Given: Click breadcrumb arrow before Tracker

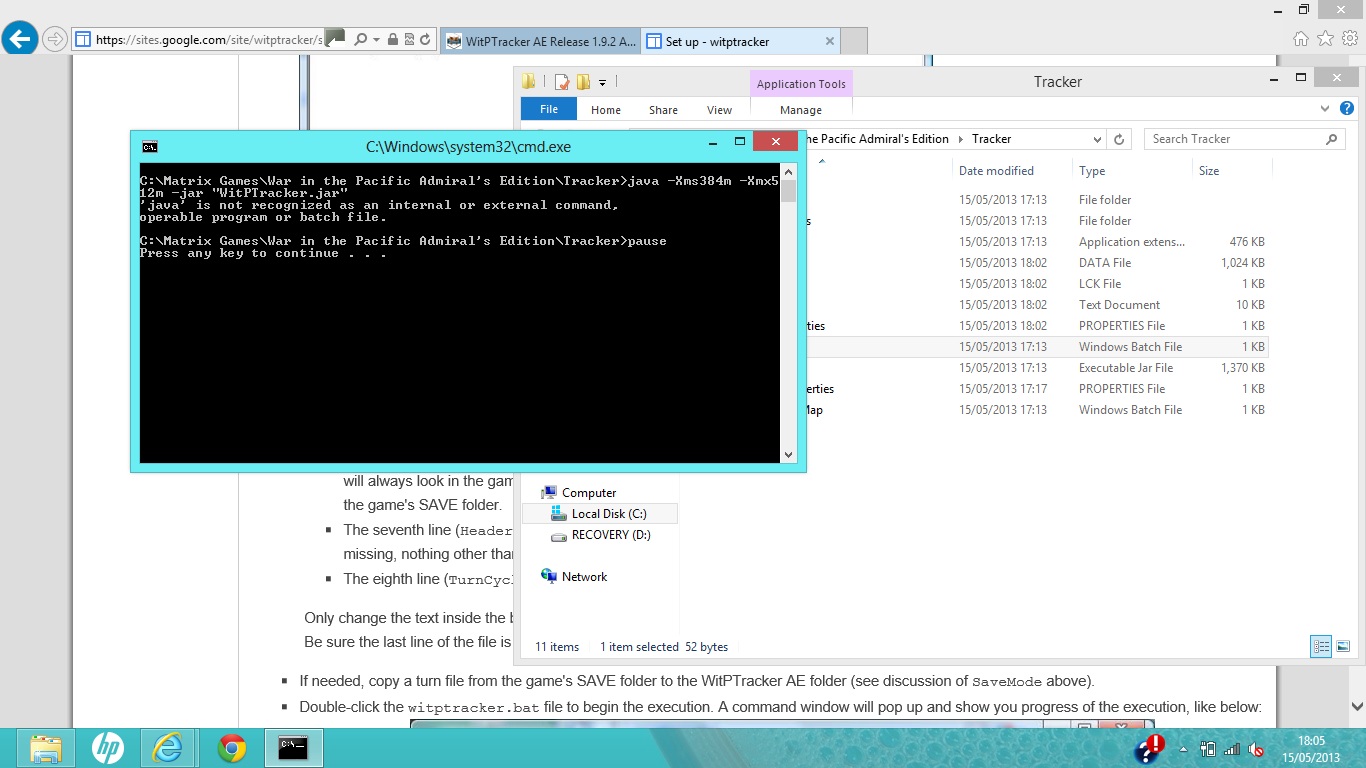Looking at the screenshot, I should pyautogui.click(x=961, y=139).
